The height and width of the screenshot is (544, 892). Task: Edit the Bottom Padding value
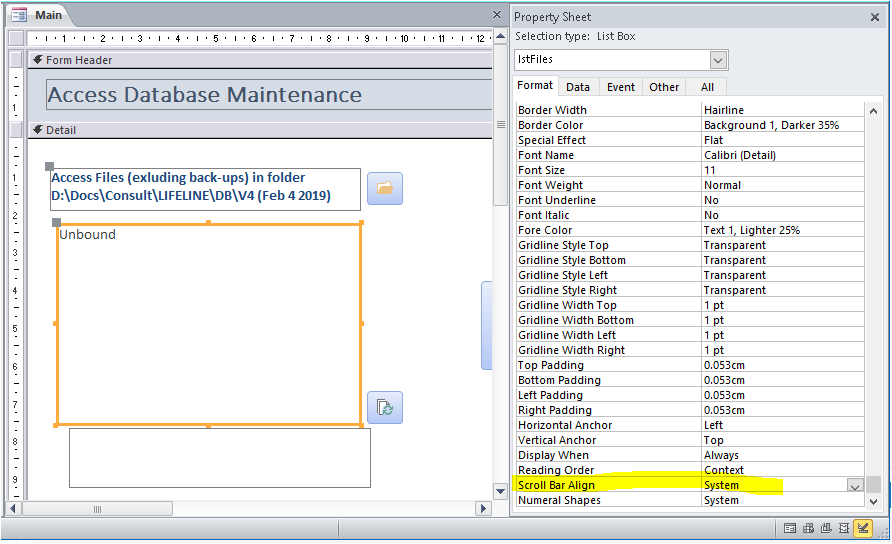pos(783,380)
